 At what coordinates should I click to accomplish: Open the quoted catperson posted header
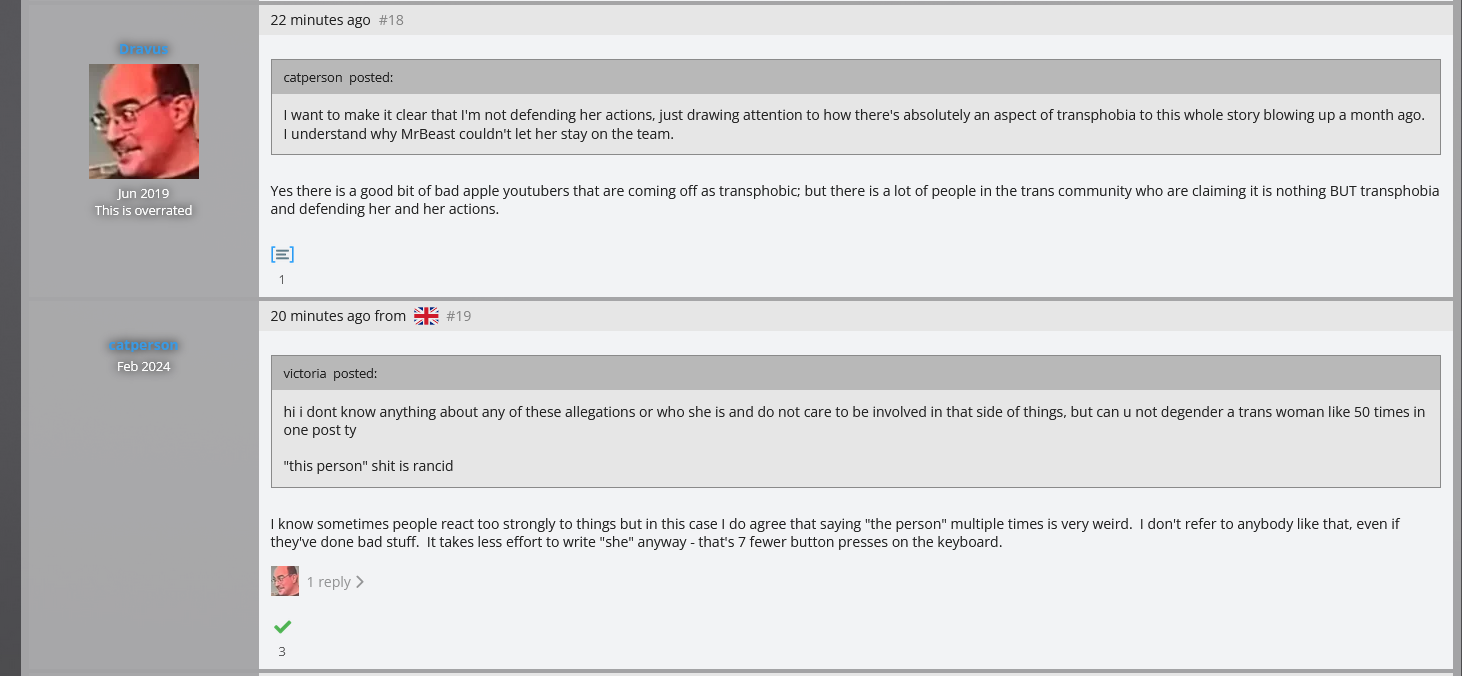point(338,77)
